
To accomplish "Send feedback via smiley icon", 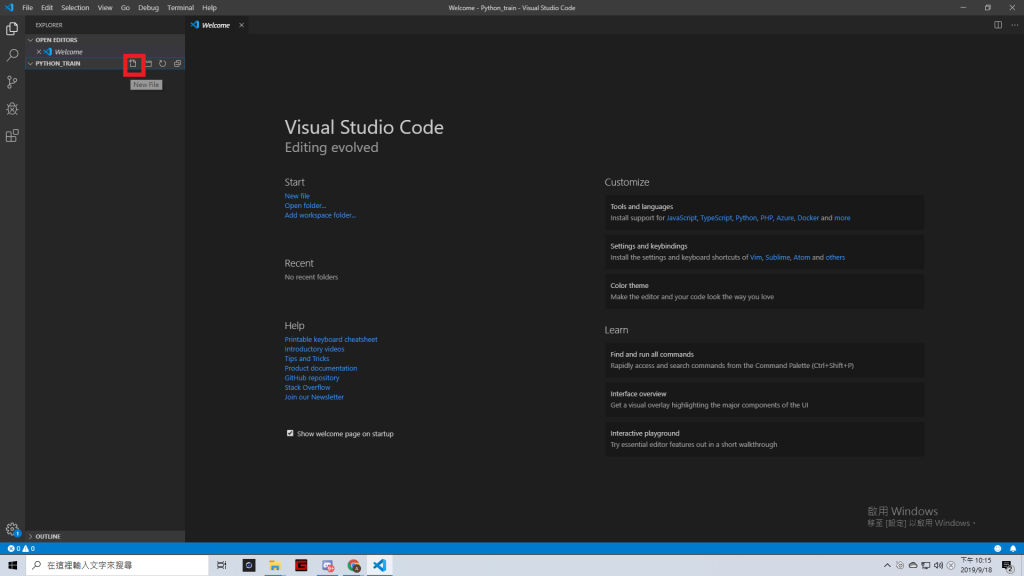I will 997,549.
